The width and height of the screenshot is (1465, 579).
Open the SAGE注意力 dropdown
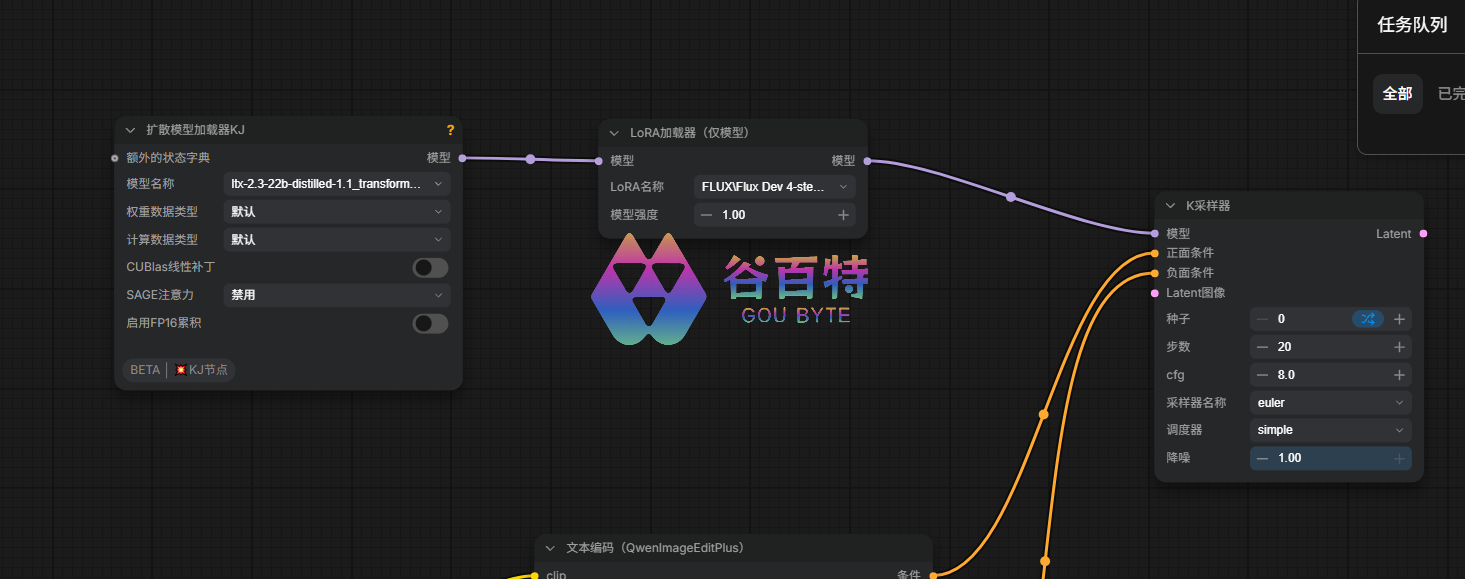coord(337,295)
